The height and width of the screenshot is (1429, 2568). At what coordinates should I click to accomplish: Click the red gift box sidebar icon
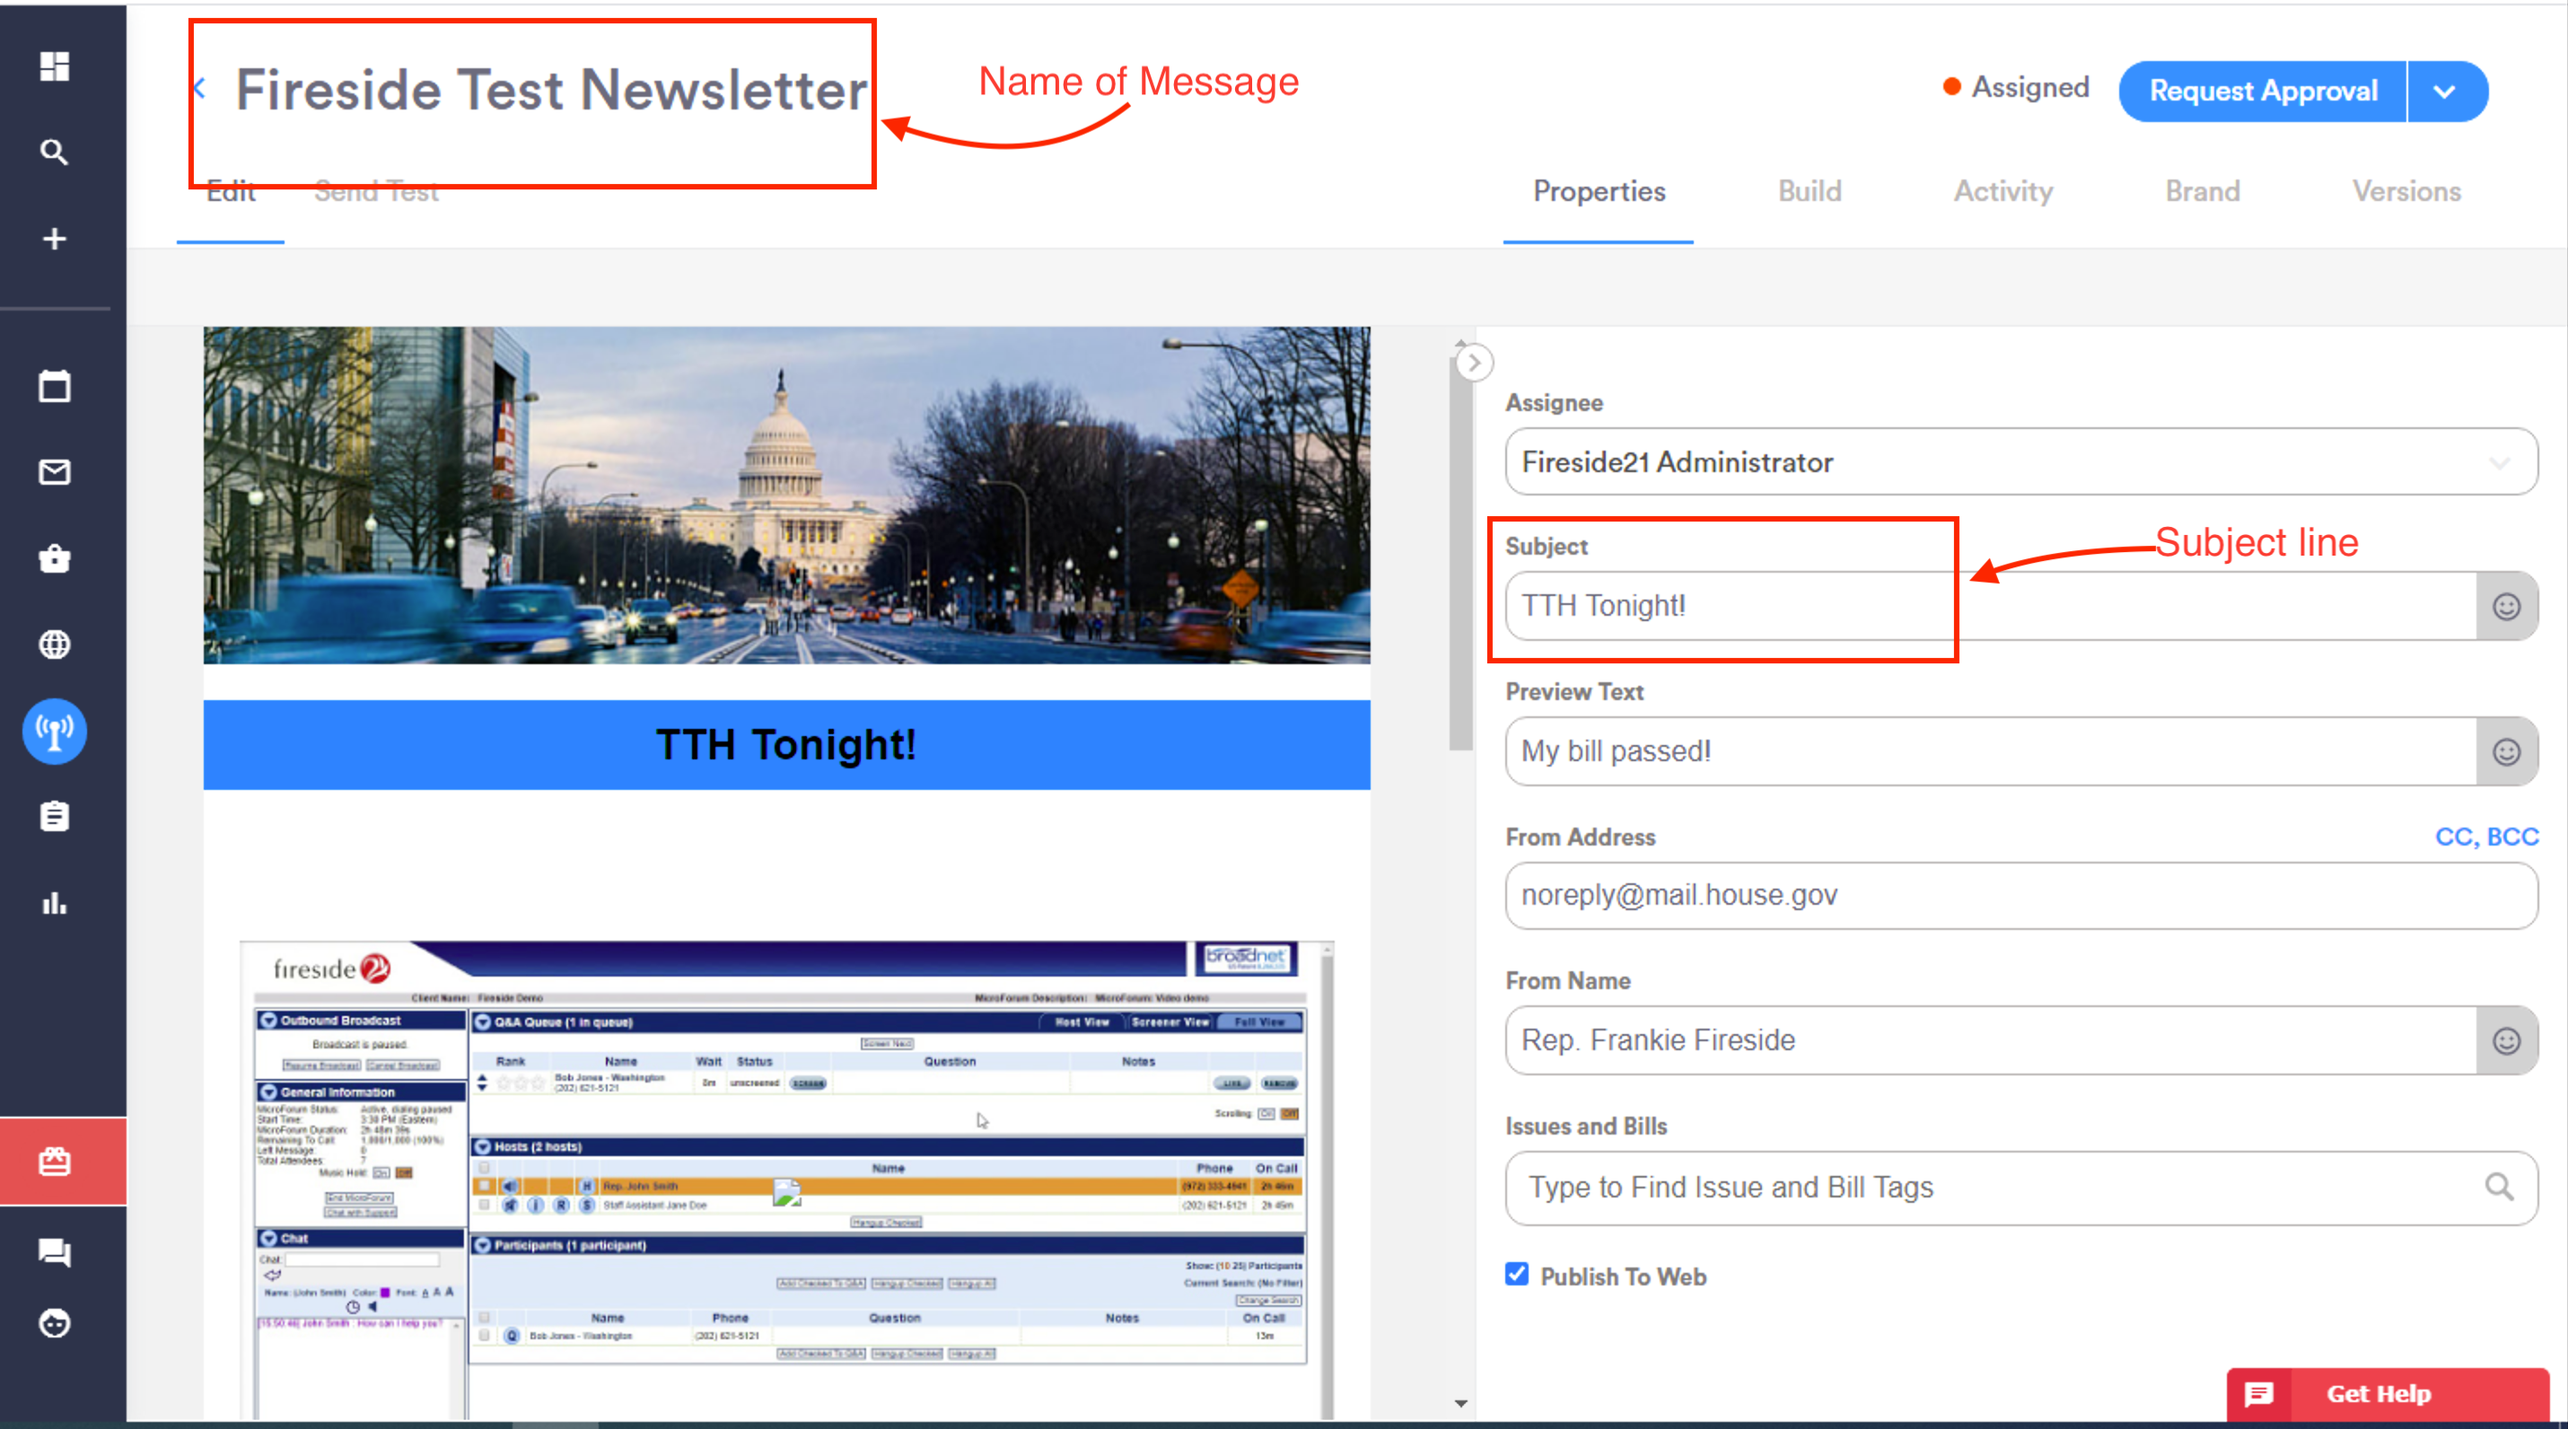(x=54, y=1162)
